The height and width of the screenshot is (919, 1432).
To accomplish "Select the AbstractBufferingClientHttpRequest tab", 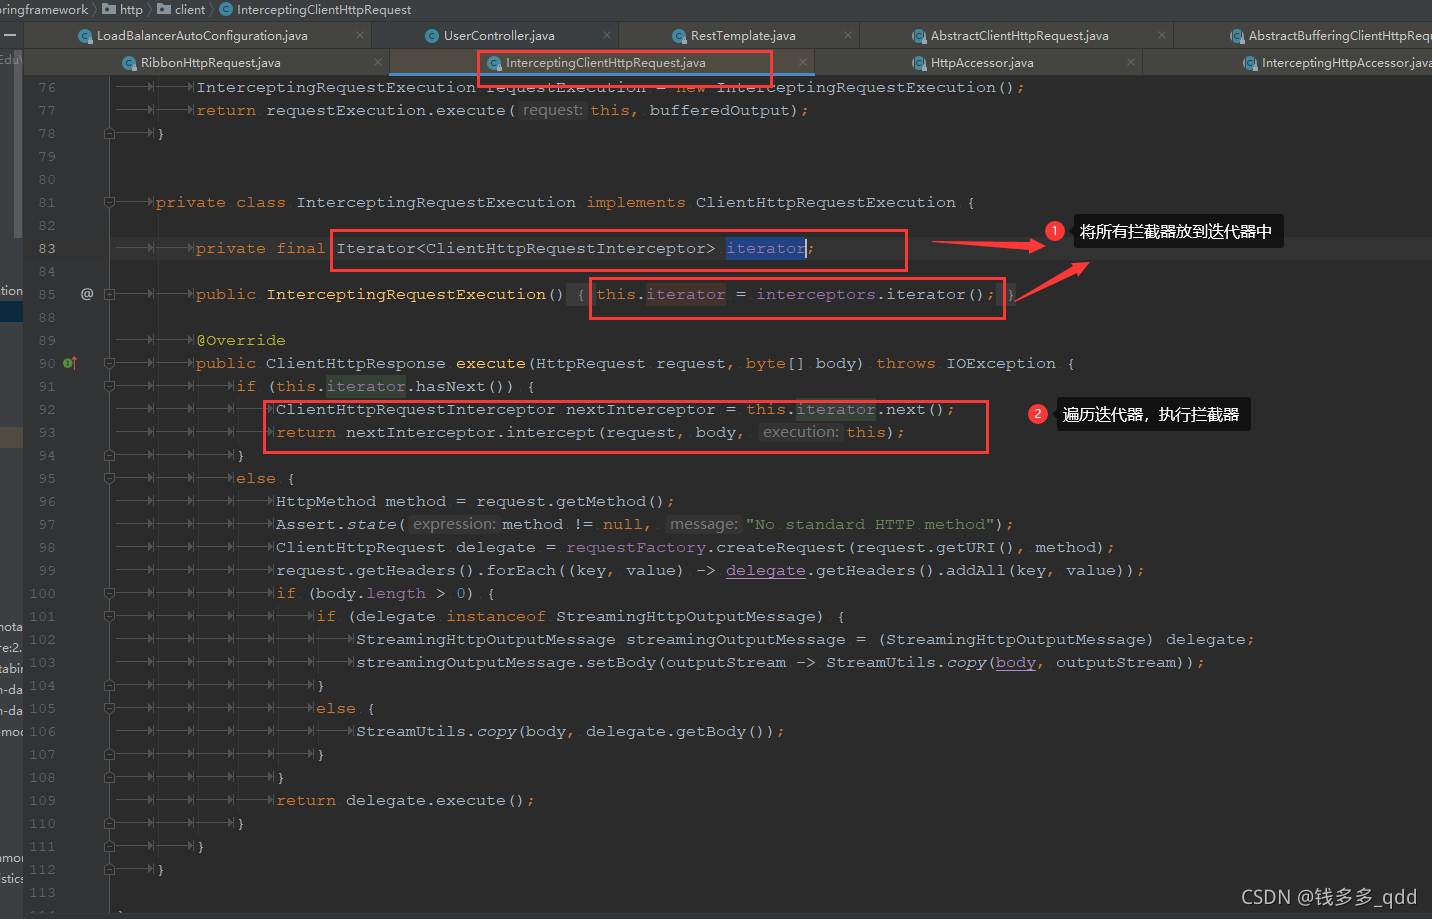I will (x=1339, y=36).
